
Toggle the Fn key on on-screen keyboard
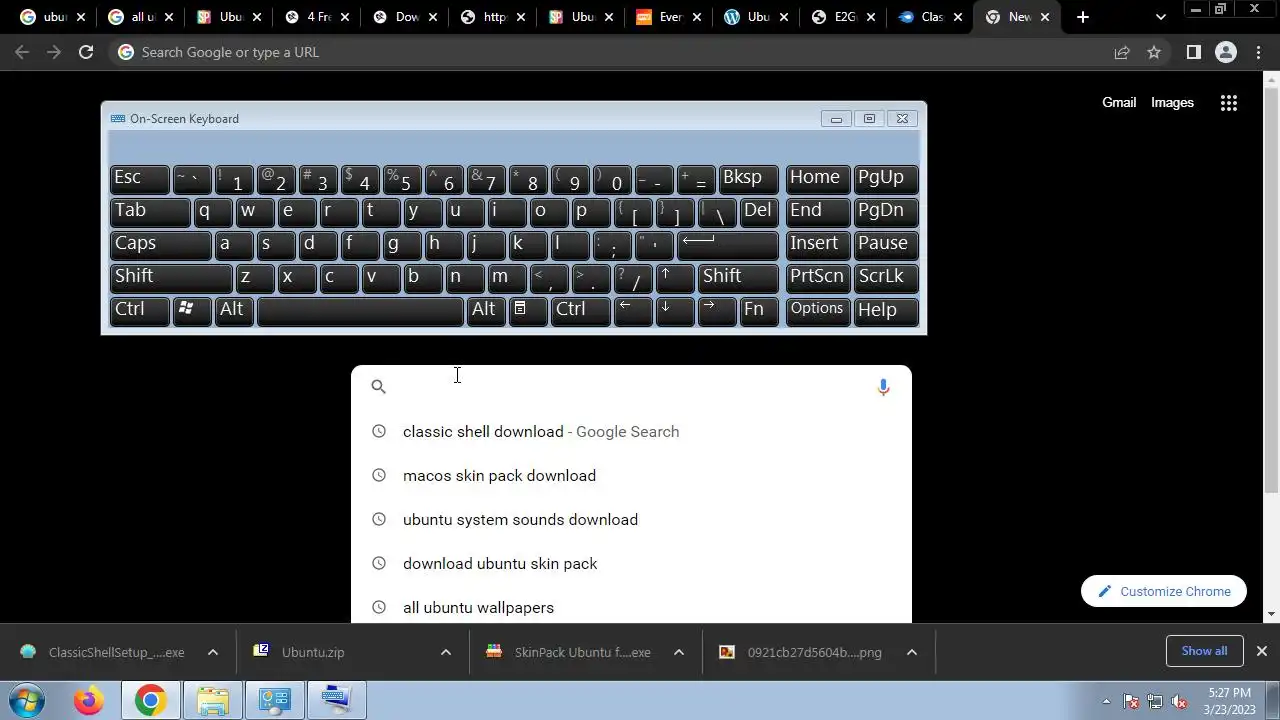(x=759, y=311)
